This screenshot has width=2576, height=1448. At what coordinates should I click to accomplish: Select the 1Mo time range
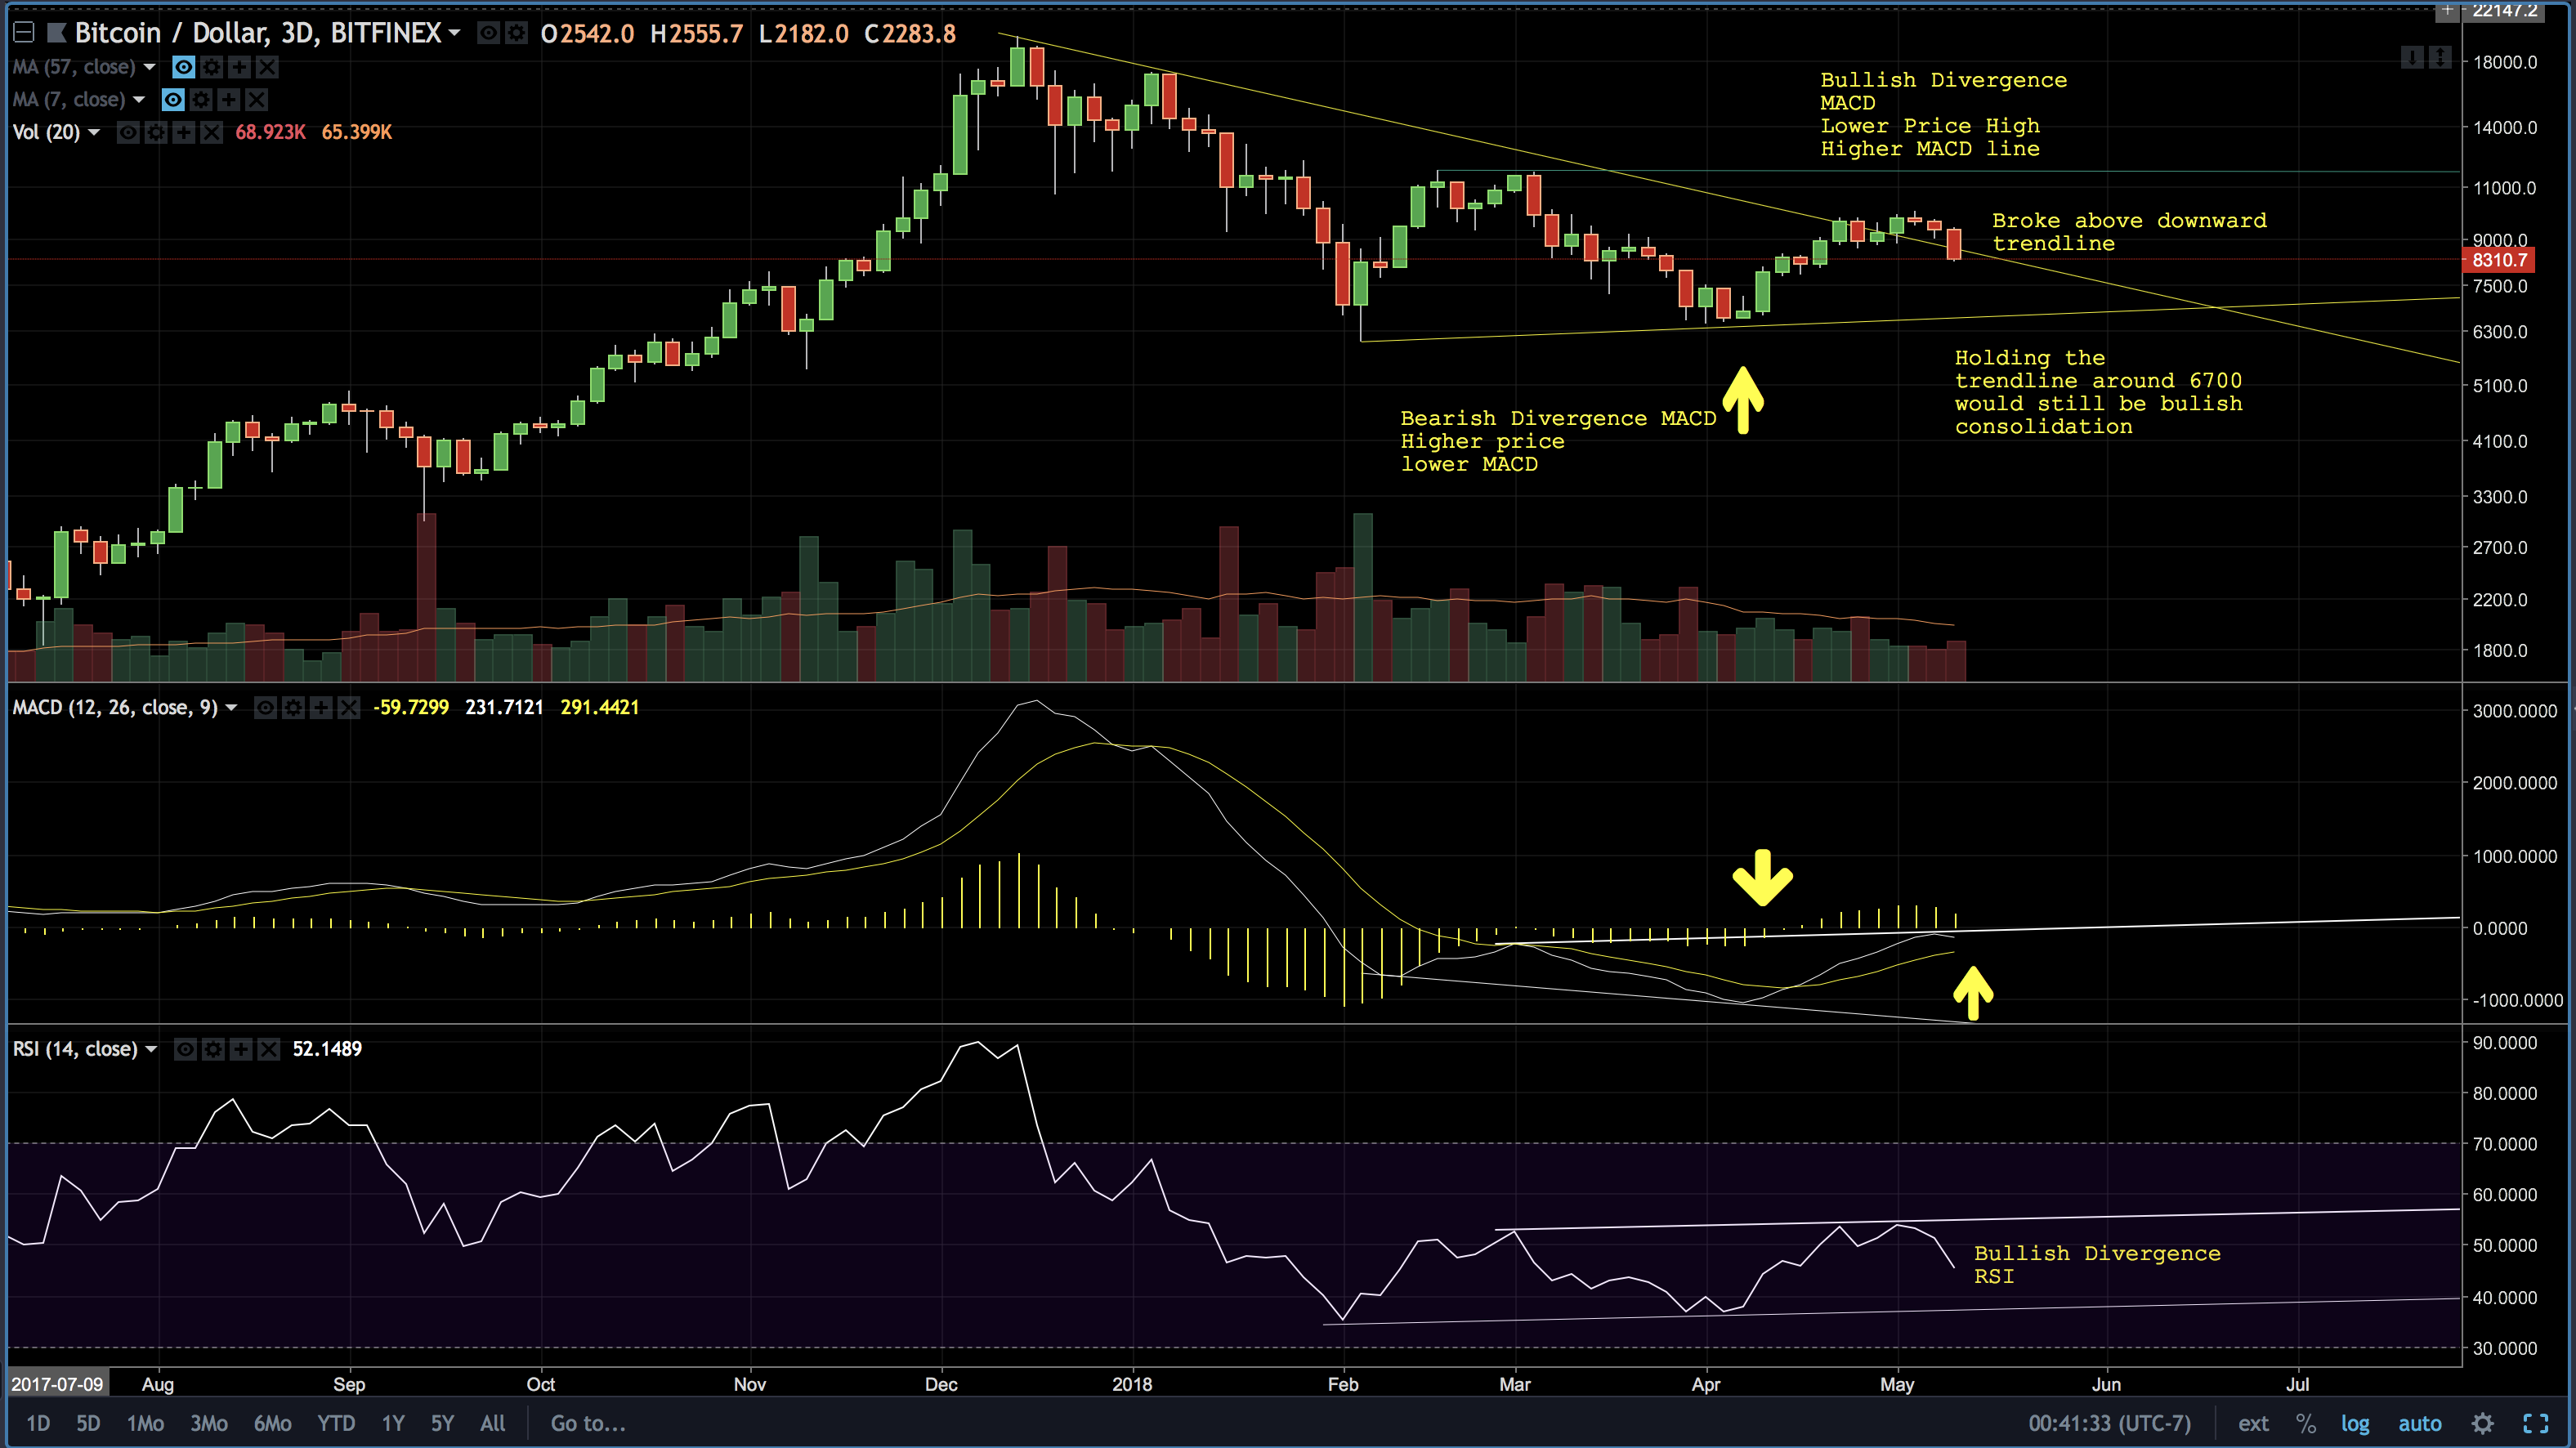point(145,1423)
